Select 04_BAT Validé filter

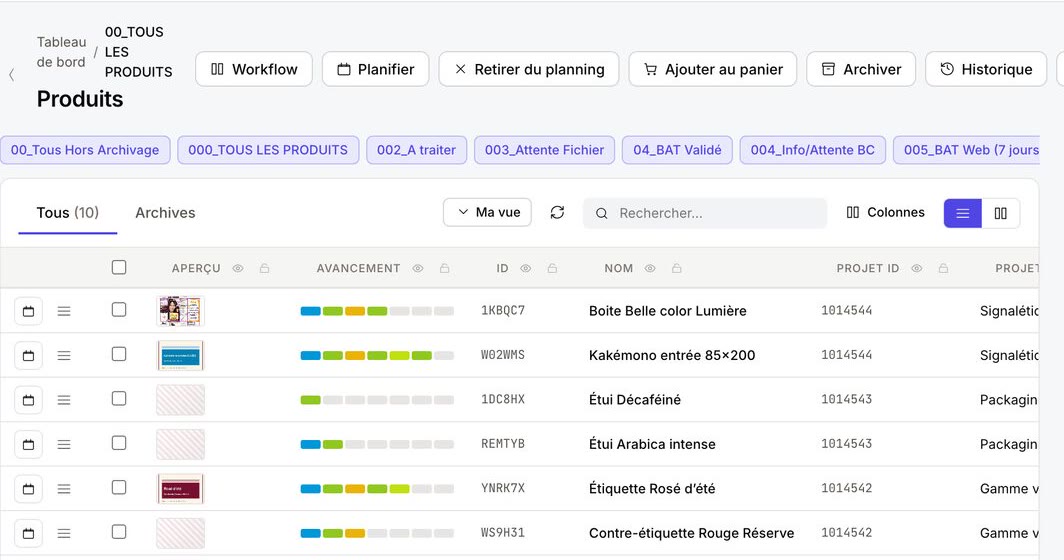[x=677, y=150]
